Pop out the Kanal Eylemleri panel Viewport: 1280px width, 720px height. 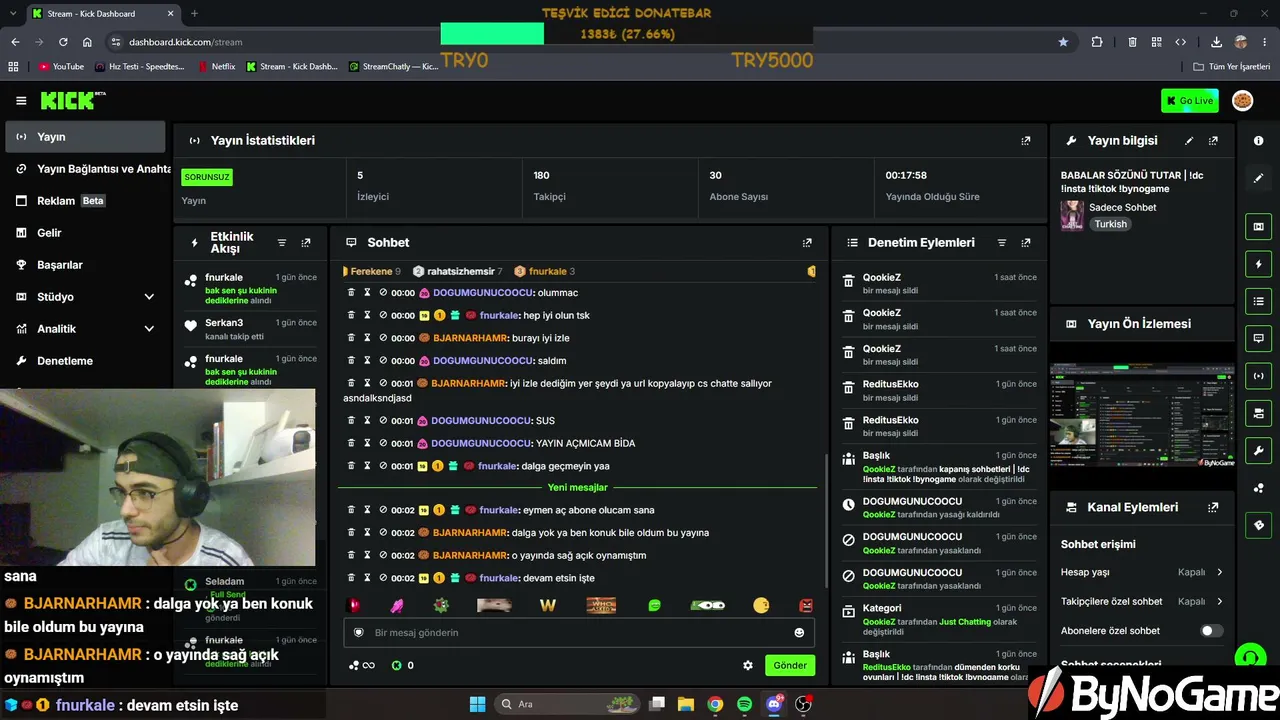point(1213,507)
